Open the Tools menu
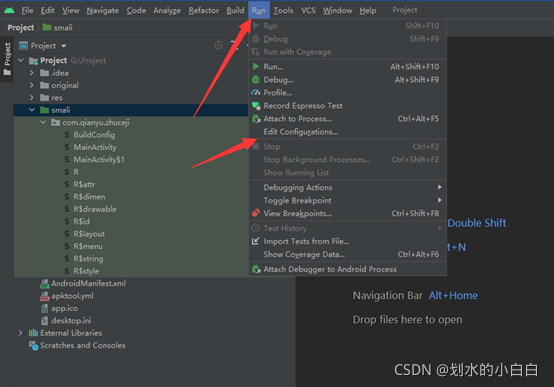Viewport: 554px width, 387px height. coord(283,11)
